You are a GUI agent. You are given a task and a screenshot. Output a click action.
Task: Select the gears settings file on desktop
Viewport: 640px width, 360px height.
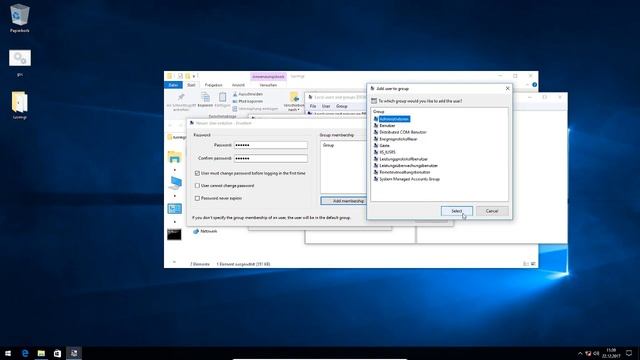click(20, 63)
